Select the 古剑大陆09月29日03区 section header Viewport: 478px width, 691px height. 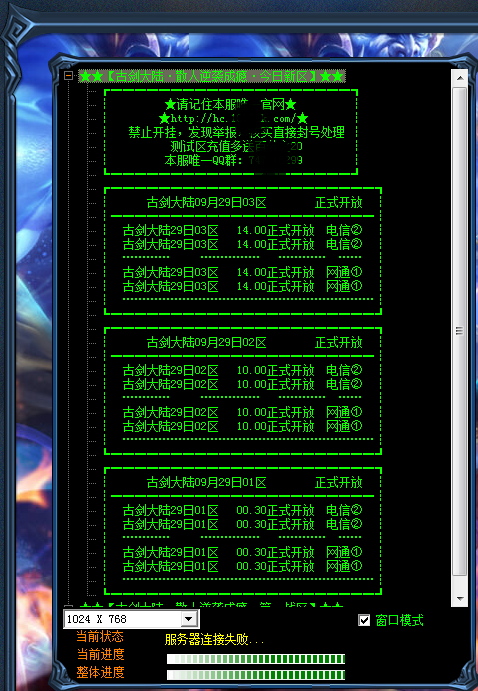pyautogui.click(x=207, y=203)
